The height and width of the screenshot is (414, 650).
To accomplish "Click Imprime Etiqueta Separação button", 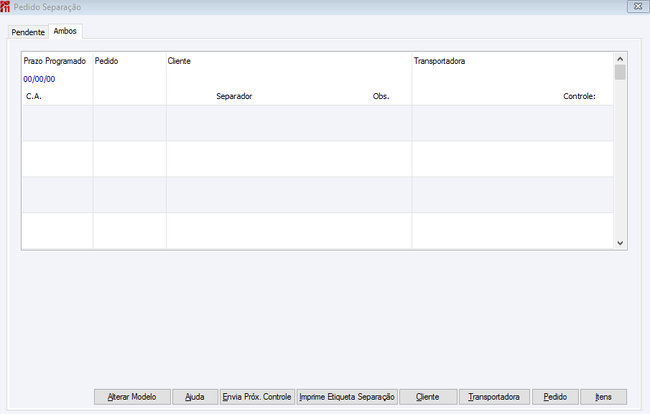I will tap(347, 397).
